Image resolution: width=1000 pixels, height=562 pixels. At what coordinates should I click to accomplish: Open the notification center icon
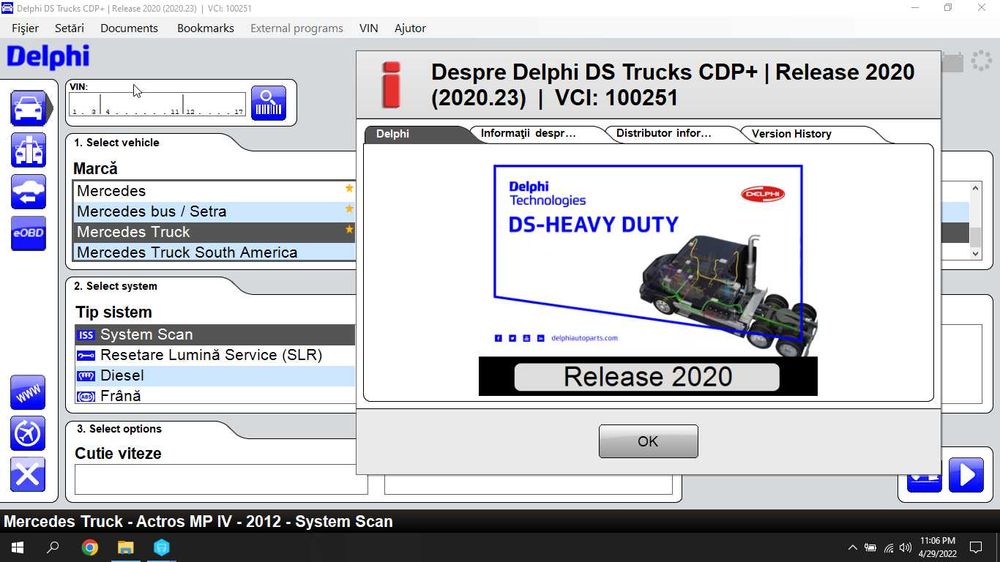[x=976, y=547]
